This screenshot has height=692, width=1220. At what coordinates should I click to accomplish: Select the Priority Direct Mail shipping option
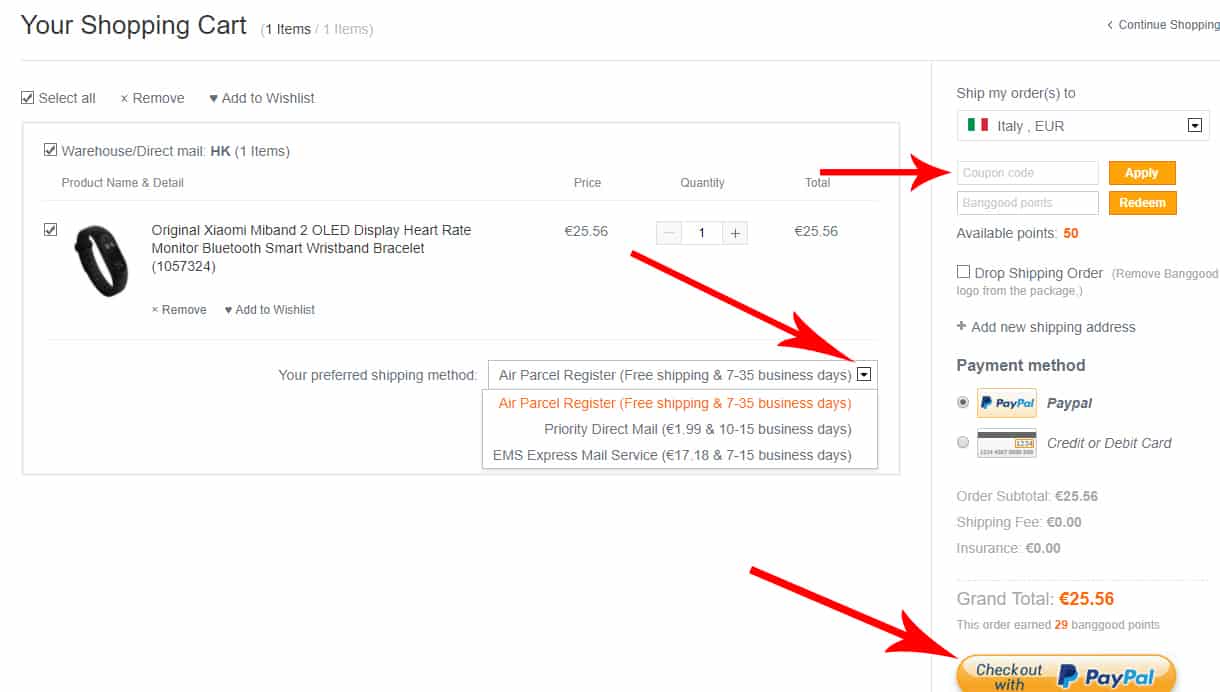697,429
